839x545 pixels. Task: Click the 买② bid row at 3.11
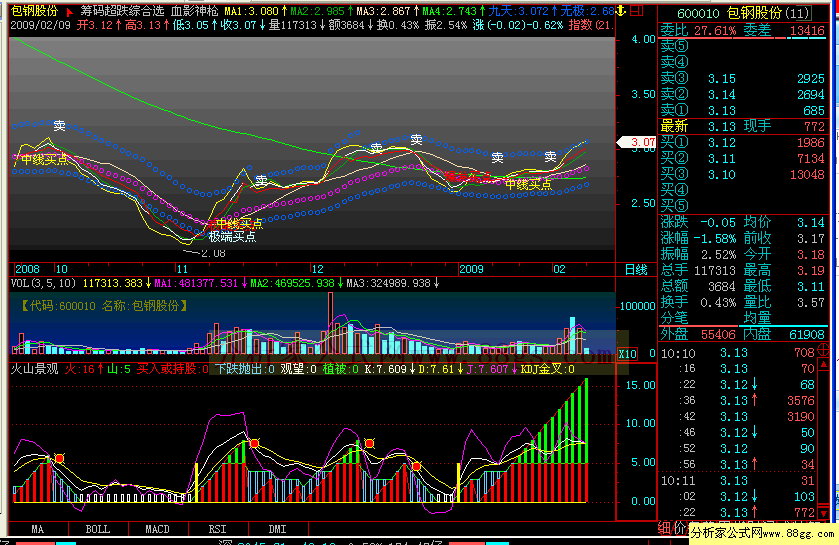coord(743,159)
